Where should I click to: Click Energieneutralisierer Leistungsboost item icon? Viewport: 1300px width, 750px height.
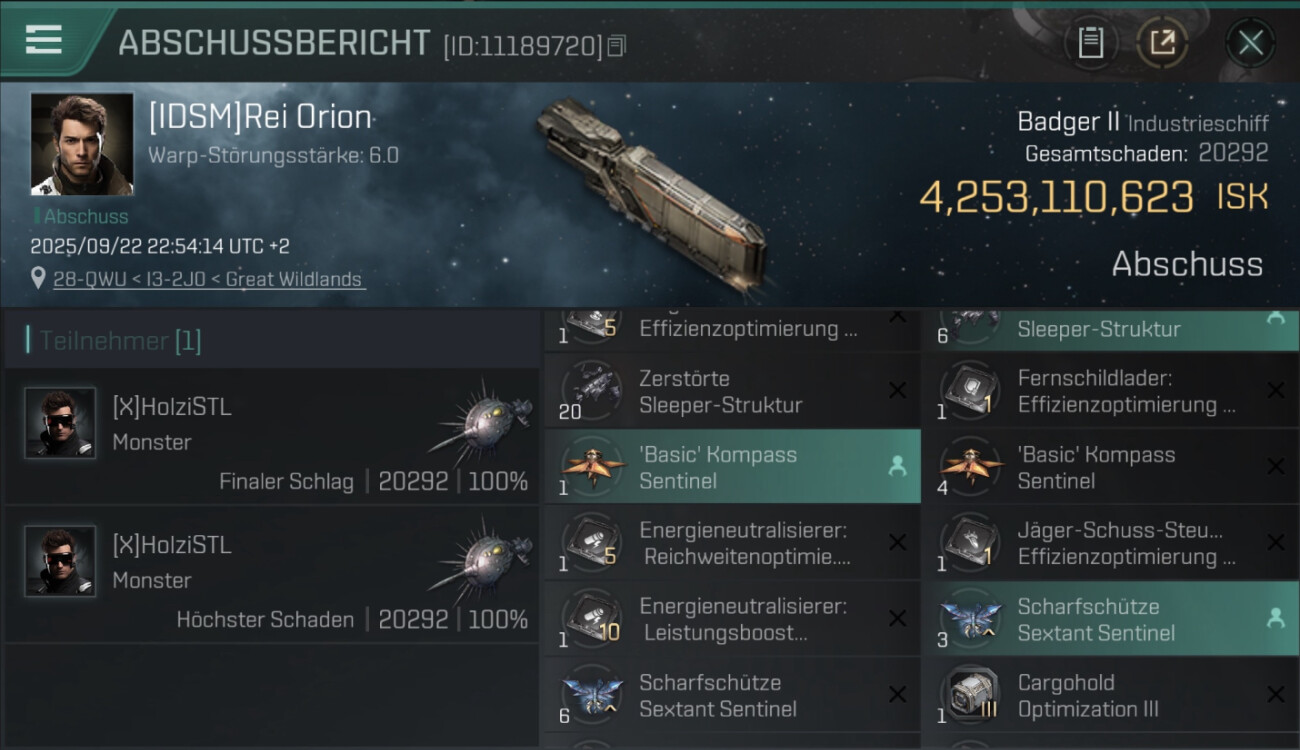click(x=590, y=619)
